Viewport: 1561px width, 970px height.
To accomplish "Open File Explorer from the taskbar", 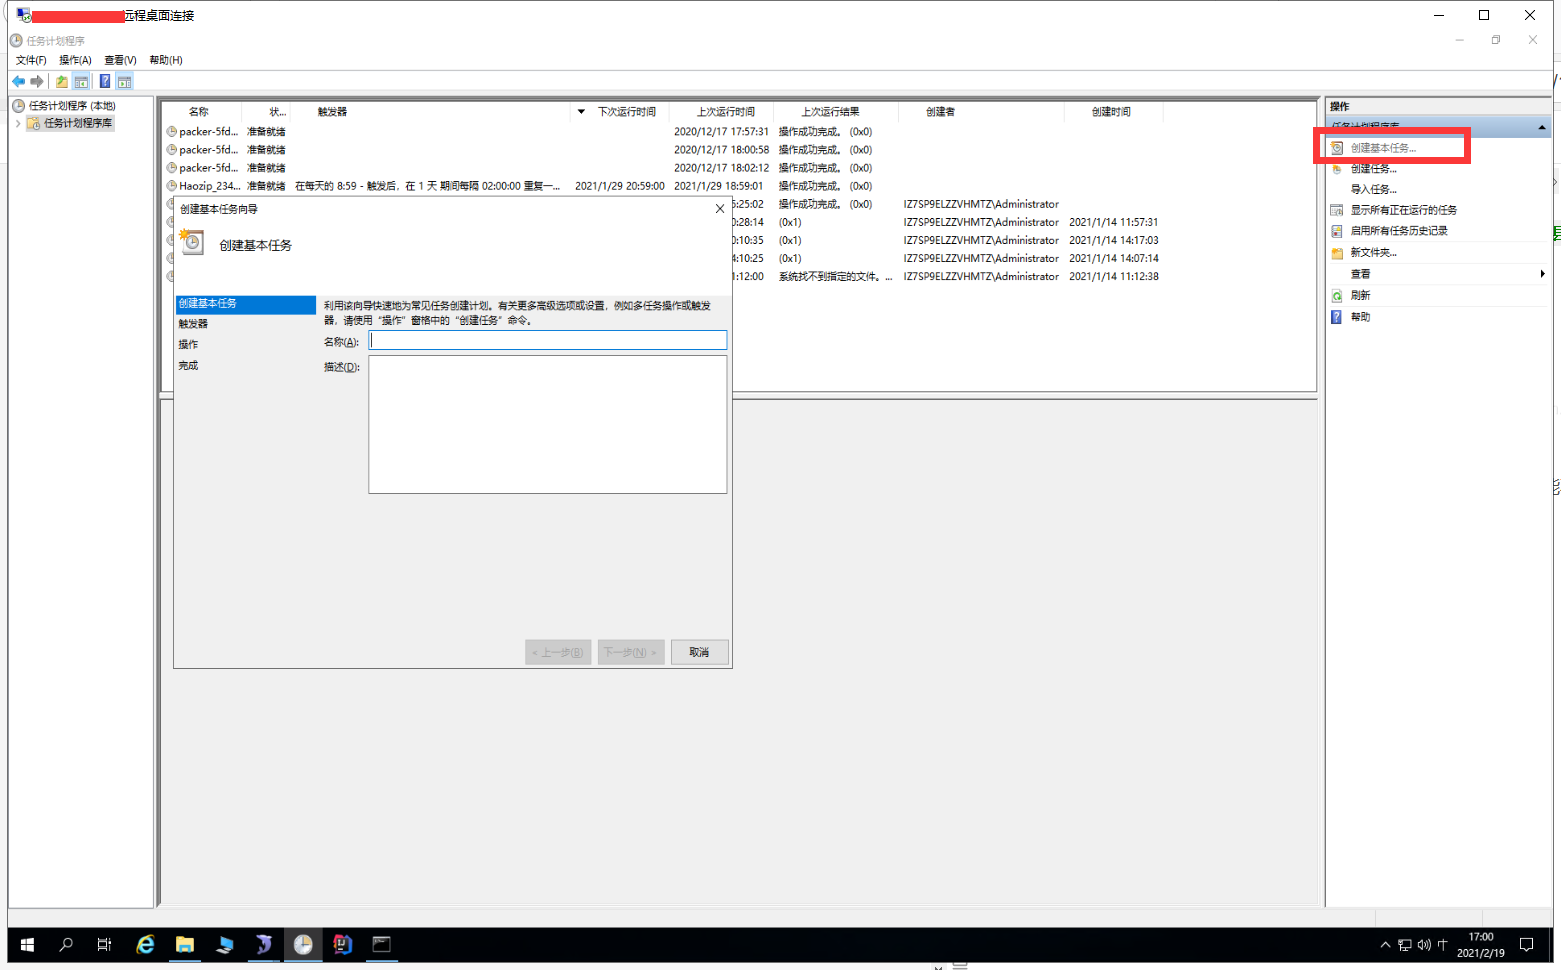I will coord(184,944).
